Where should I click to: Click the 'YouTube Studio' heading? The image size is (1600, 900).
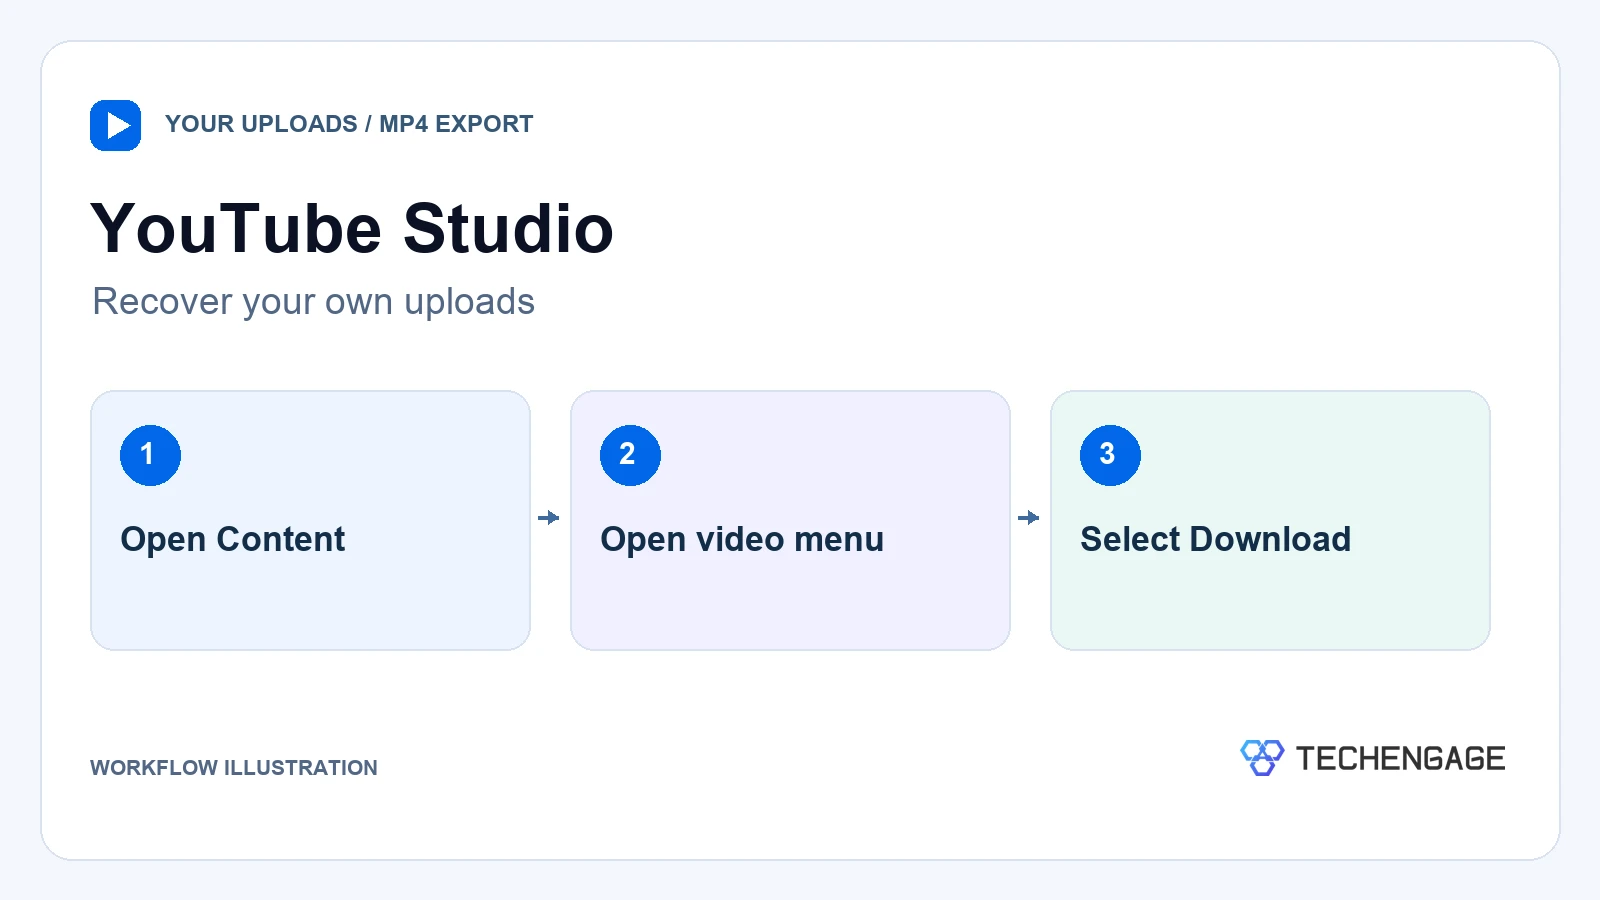coord(352,229)
